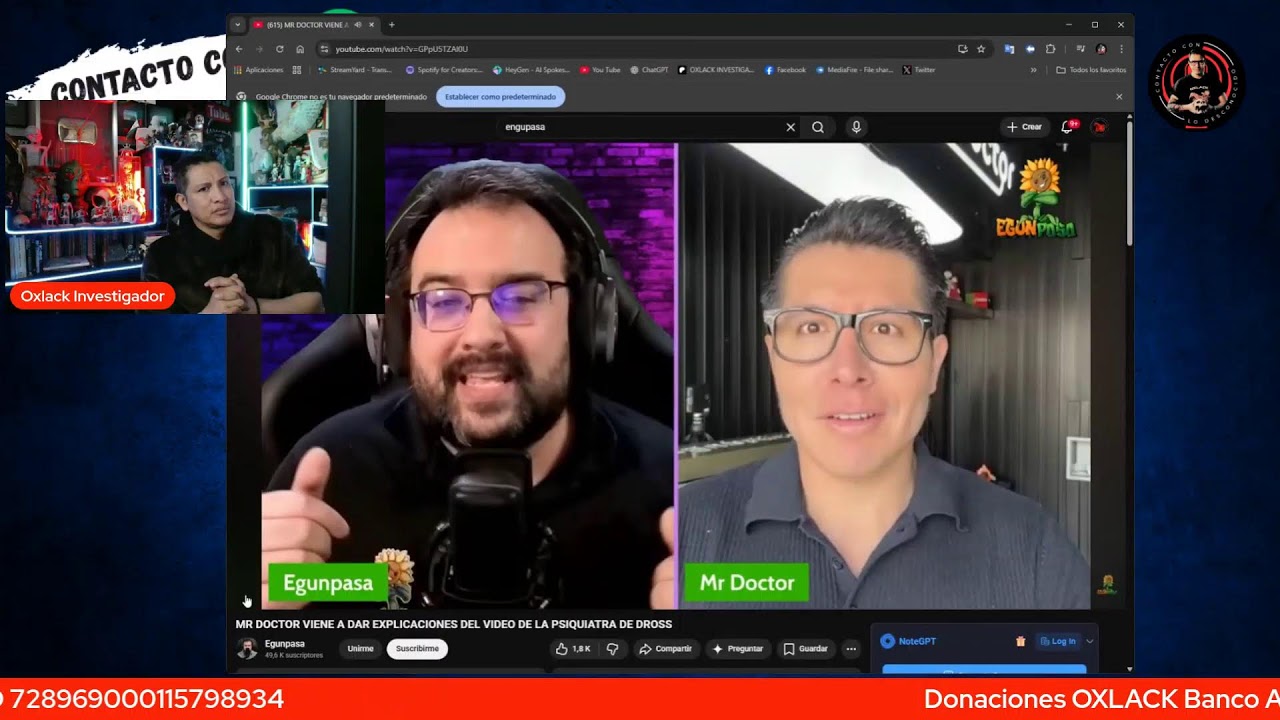This screenshot has width=1280, height=720.
Task: Open more actions three-dot menu below video
Action: (851, 649)
